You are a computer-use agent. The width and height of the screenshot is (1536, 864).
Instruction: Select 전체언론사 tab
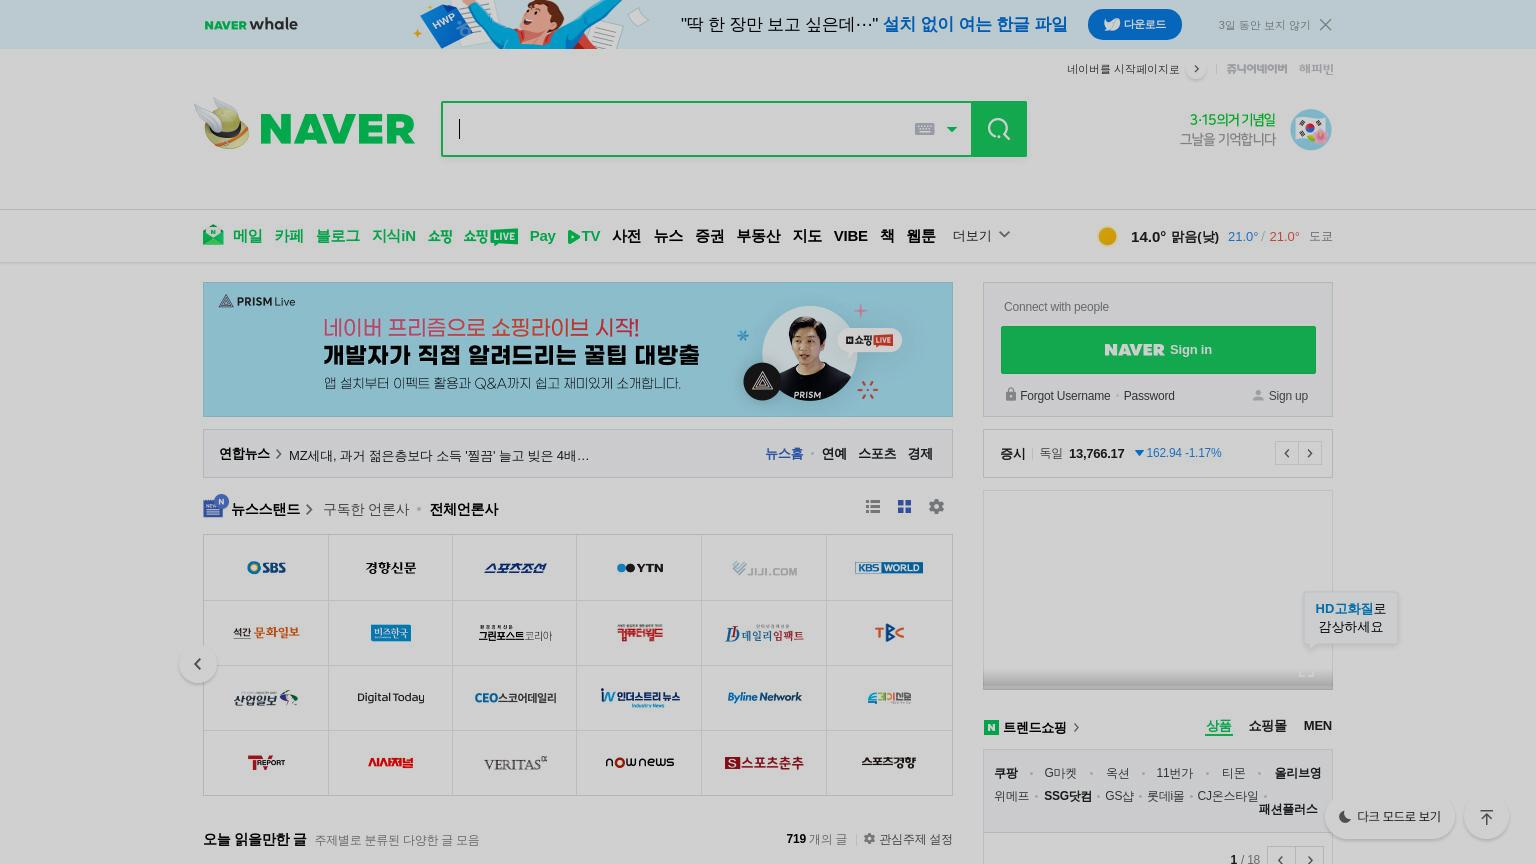[464, 510]
